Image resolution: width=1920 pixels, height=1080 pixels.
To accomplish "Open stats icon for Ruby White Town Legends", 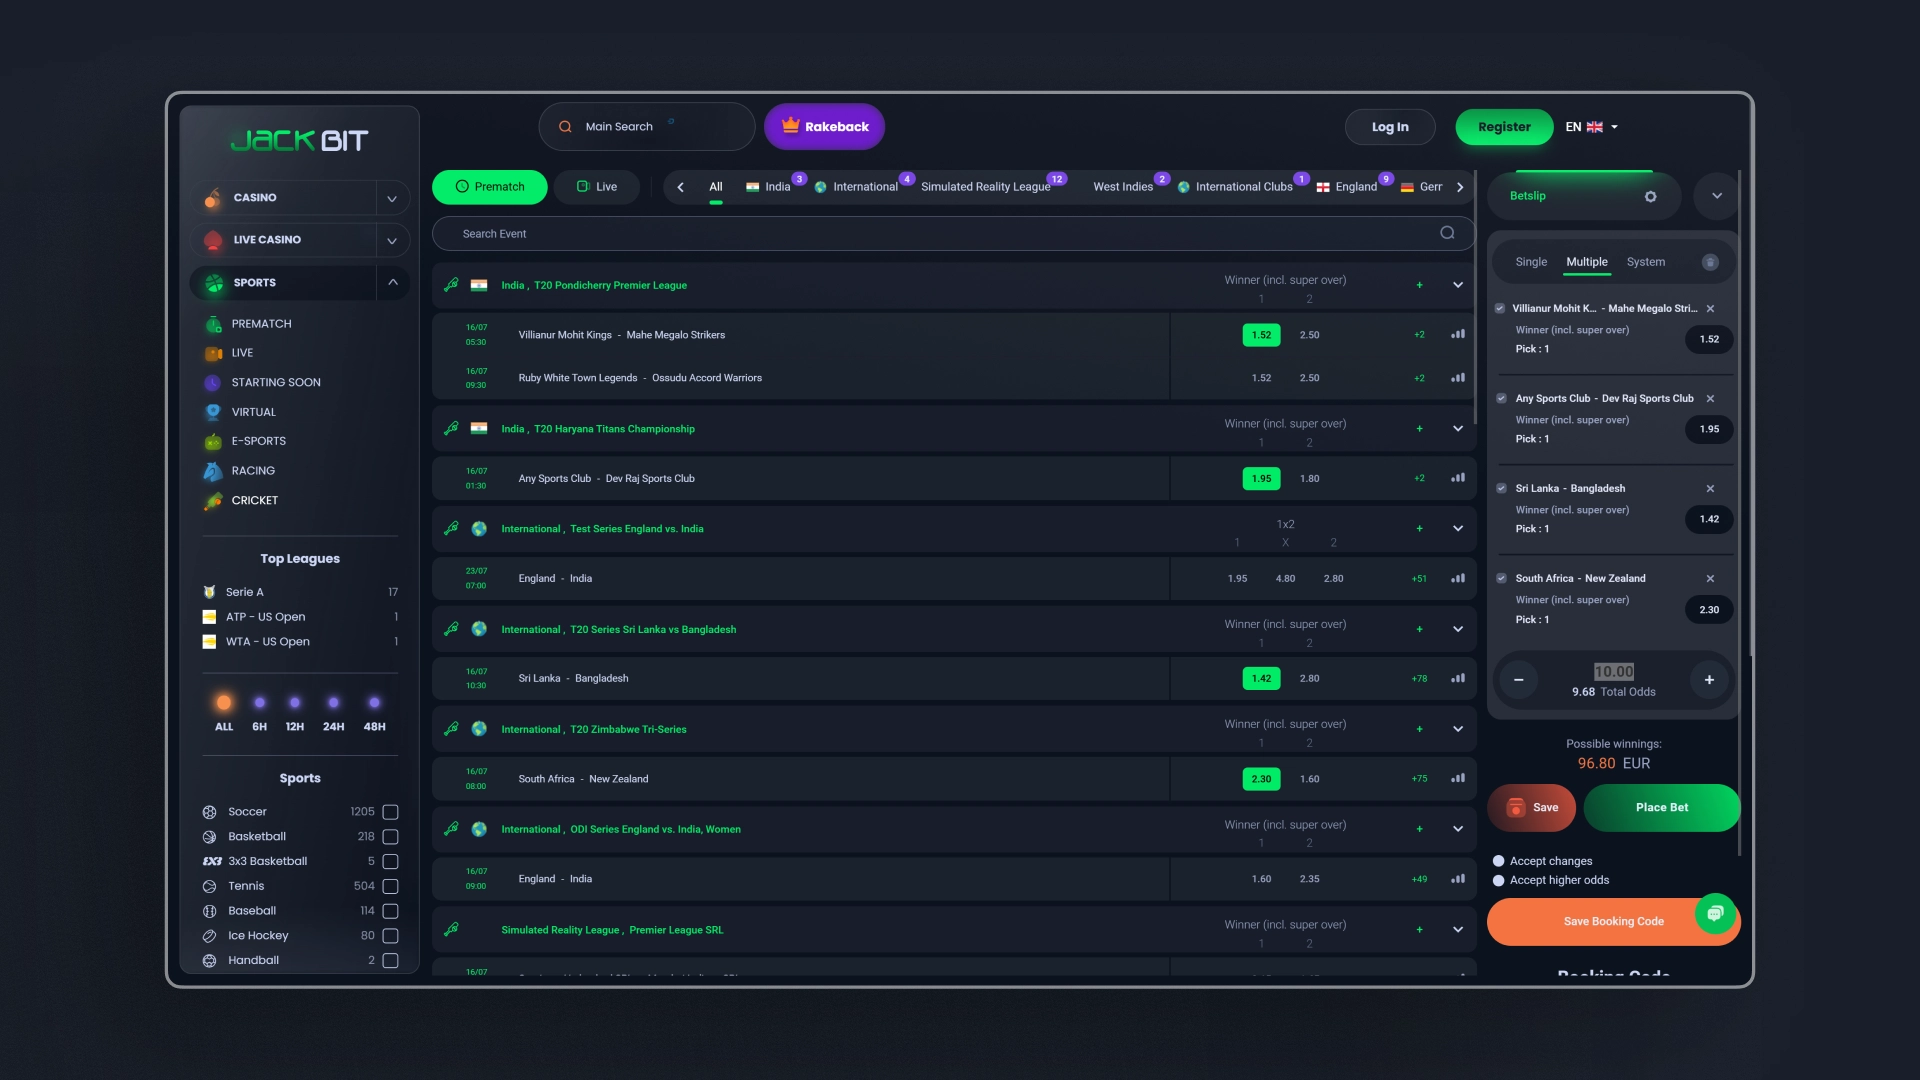I will (1458, 378).
